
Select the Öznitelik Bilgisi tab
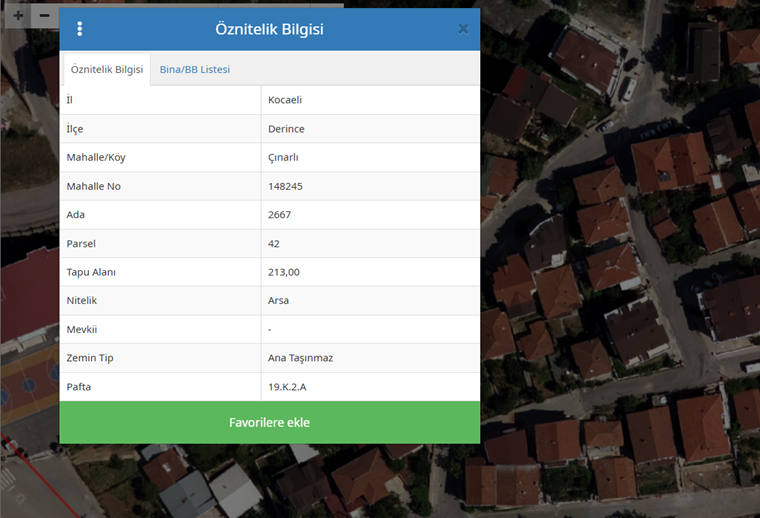[x=107, y=69]
